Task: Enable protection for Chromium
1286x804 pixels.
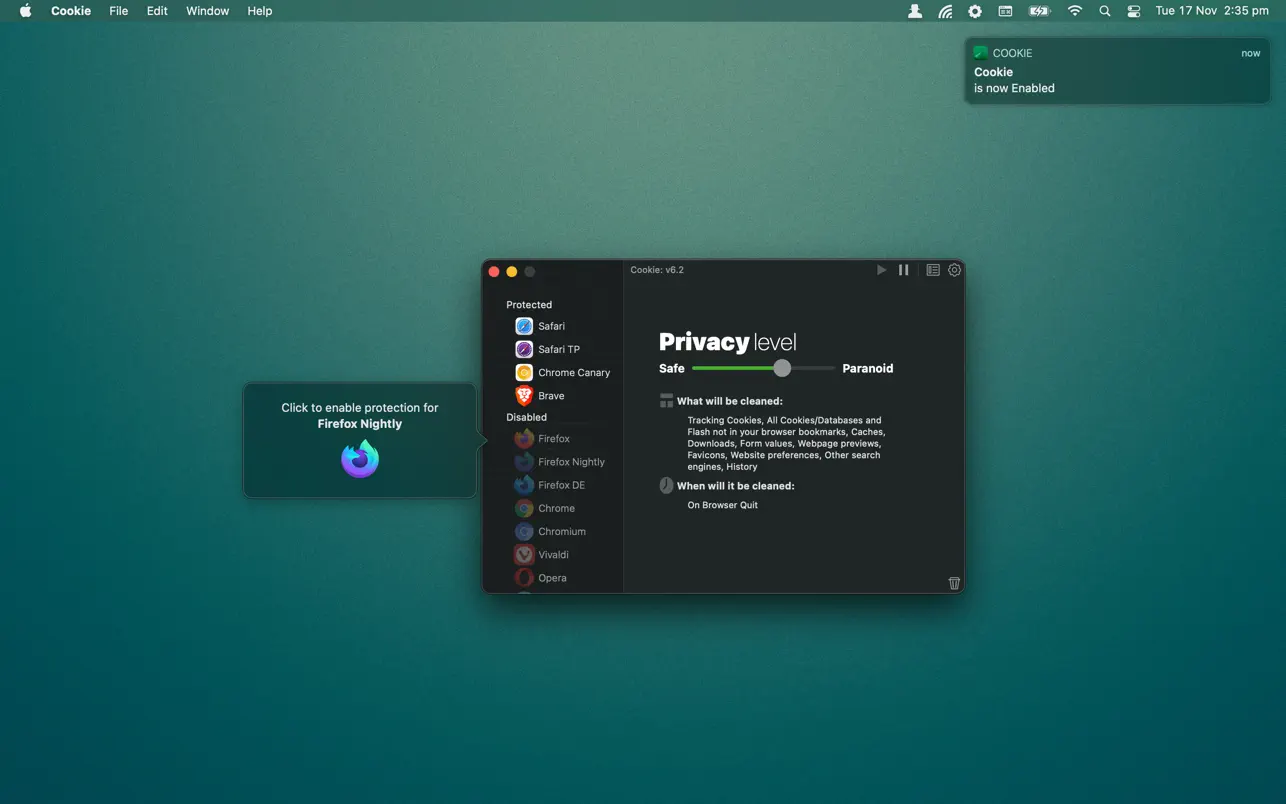Action: pyautogui.click(x=561, y=532)
